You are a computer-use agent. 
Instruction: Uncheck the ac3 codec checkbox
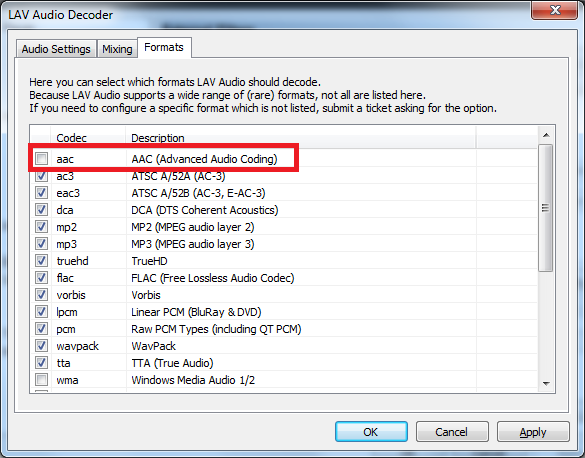click(41, 176)
